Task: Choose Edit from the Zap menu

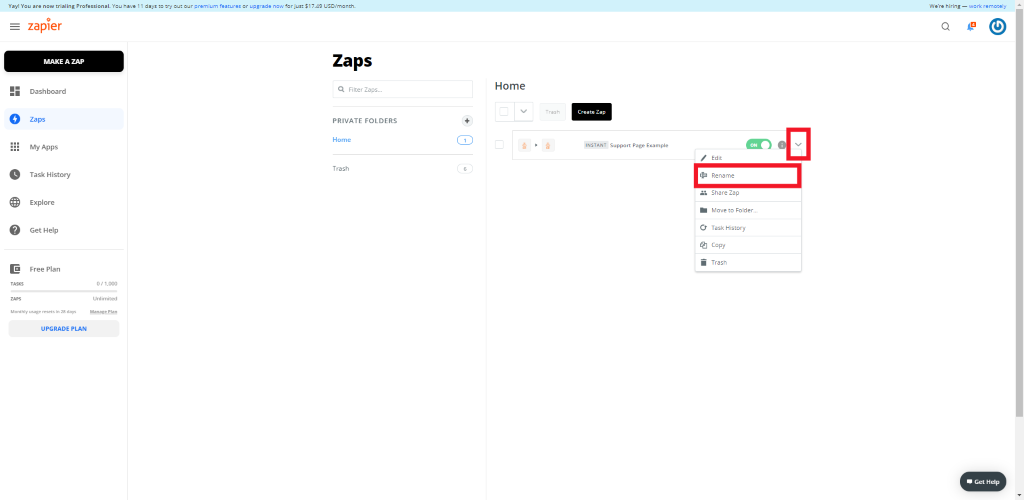Action: [748, 158]
